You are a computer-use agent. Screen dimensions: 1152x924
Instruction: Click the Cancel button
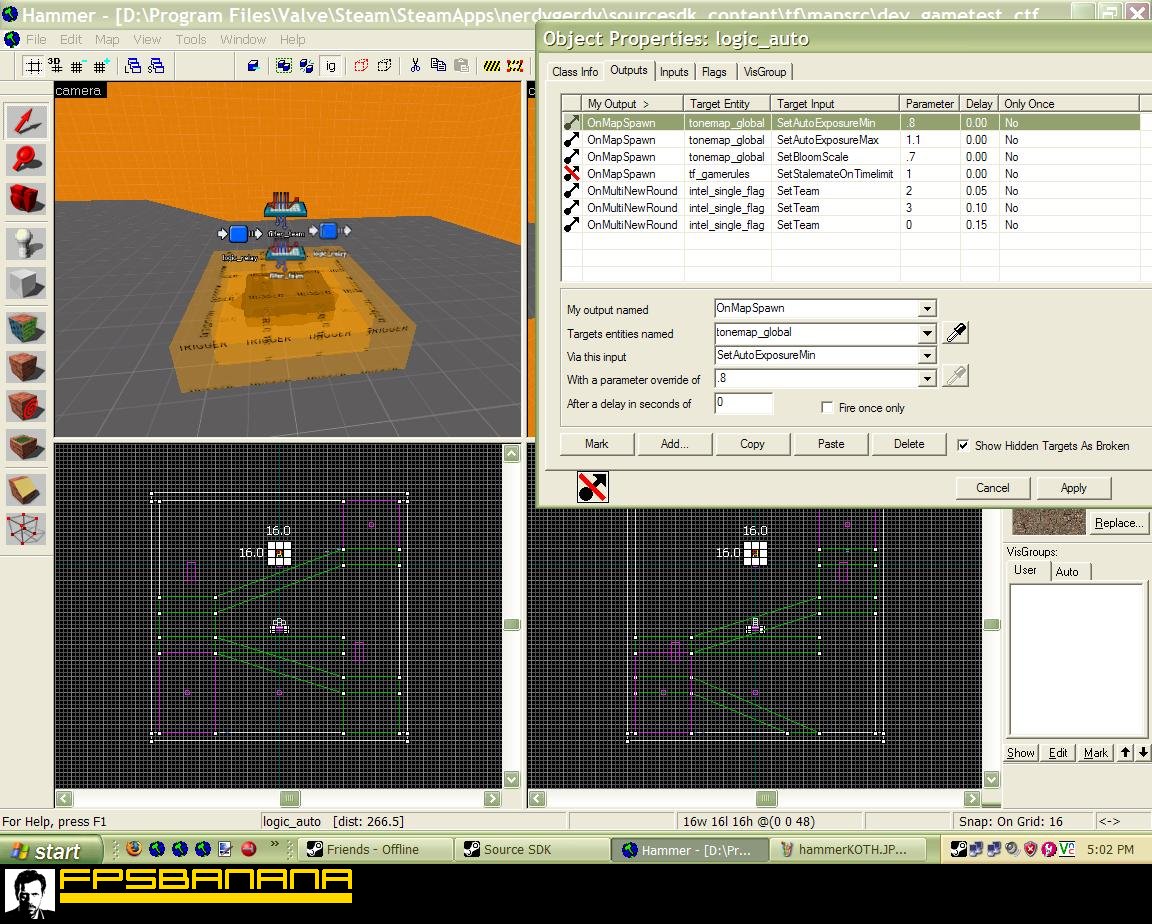[993, 488]
